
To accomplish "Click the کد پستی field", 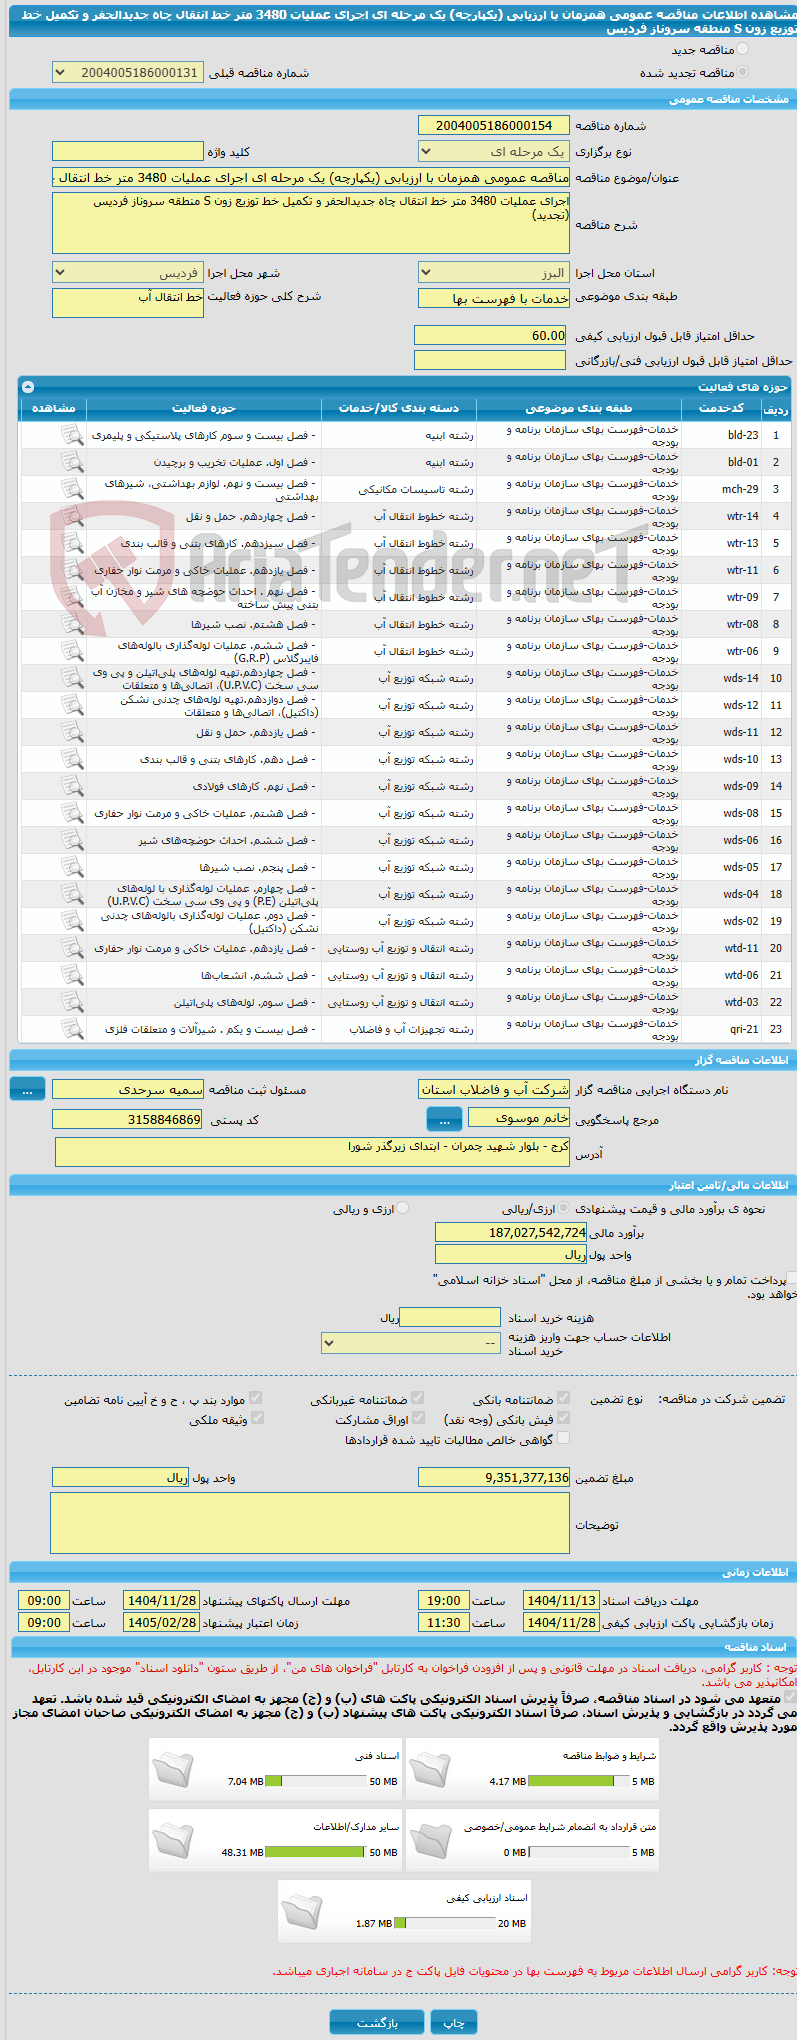I will click(128, 1119).
